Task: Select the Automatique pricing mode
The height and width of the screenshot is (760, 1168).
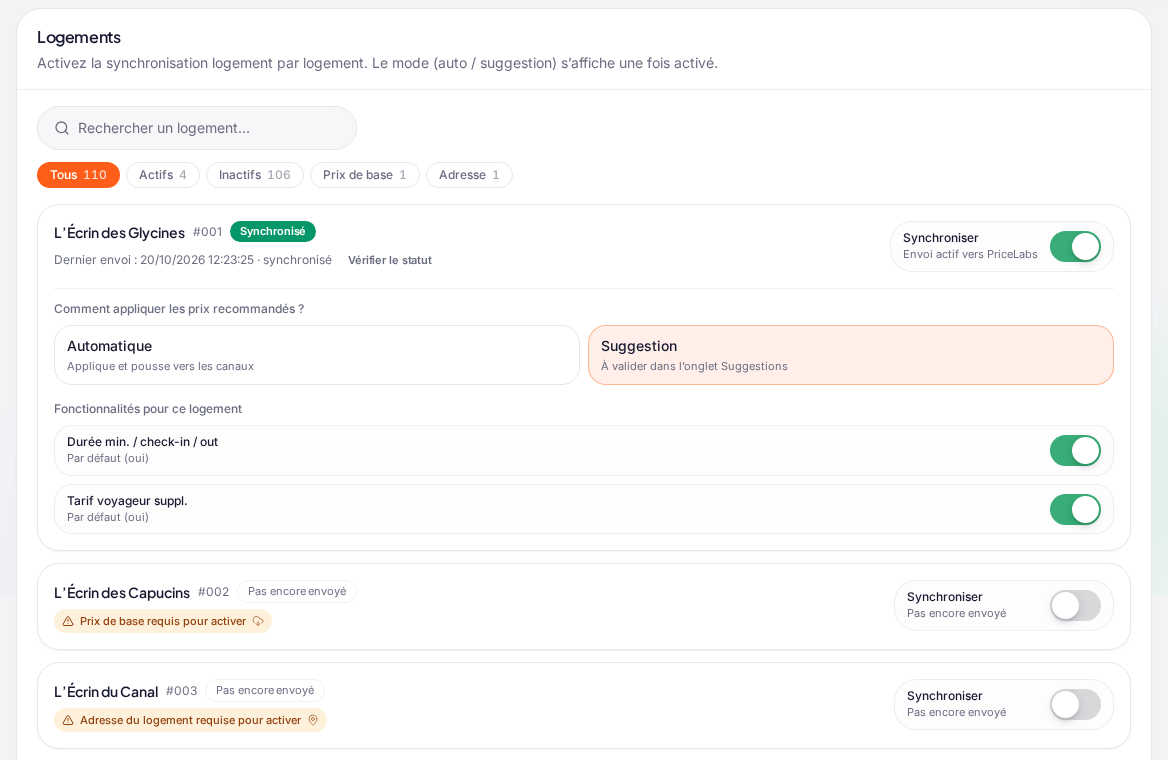Action: [x=317, y=355]
